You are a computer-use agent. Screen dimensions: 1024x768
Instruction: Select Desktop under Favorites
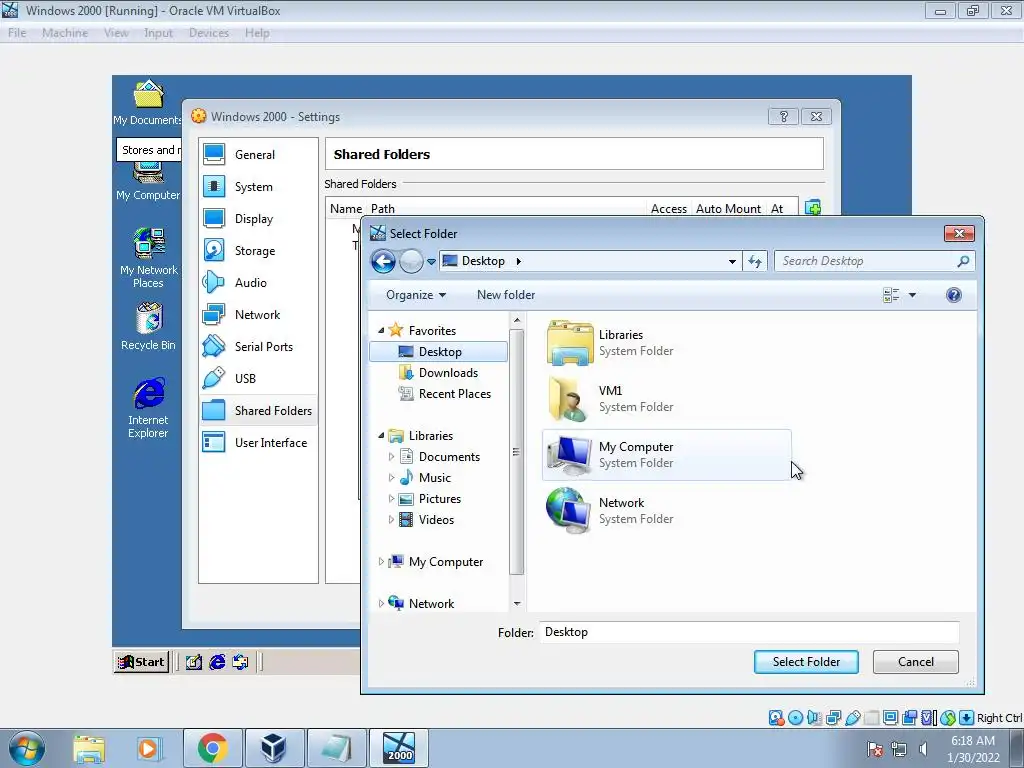click(x=439, y=352)
